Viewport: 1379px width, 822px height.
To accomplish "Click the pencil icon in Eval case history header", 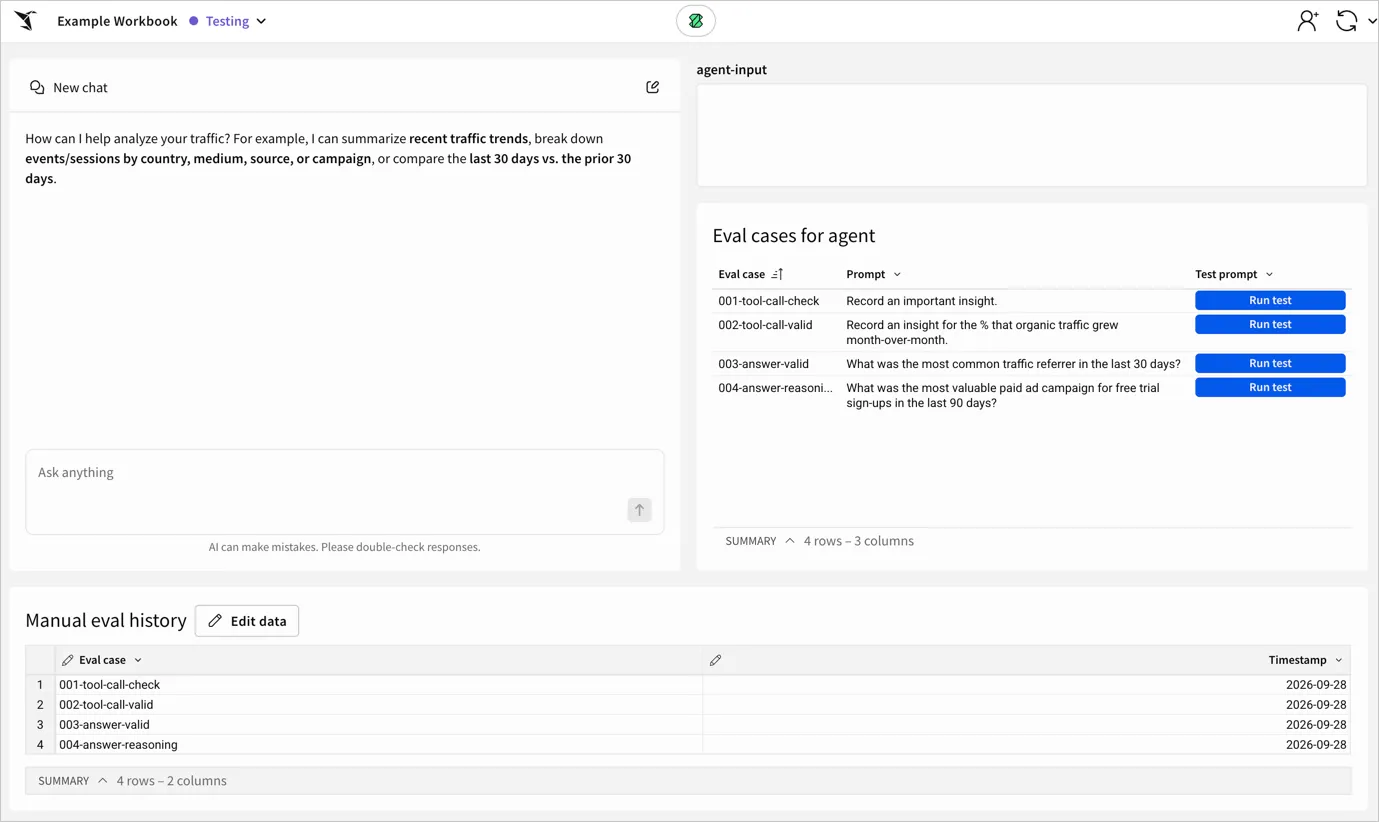I will 68,660.
